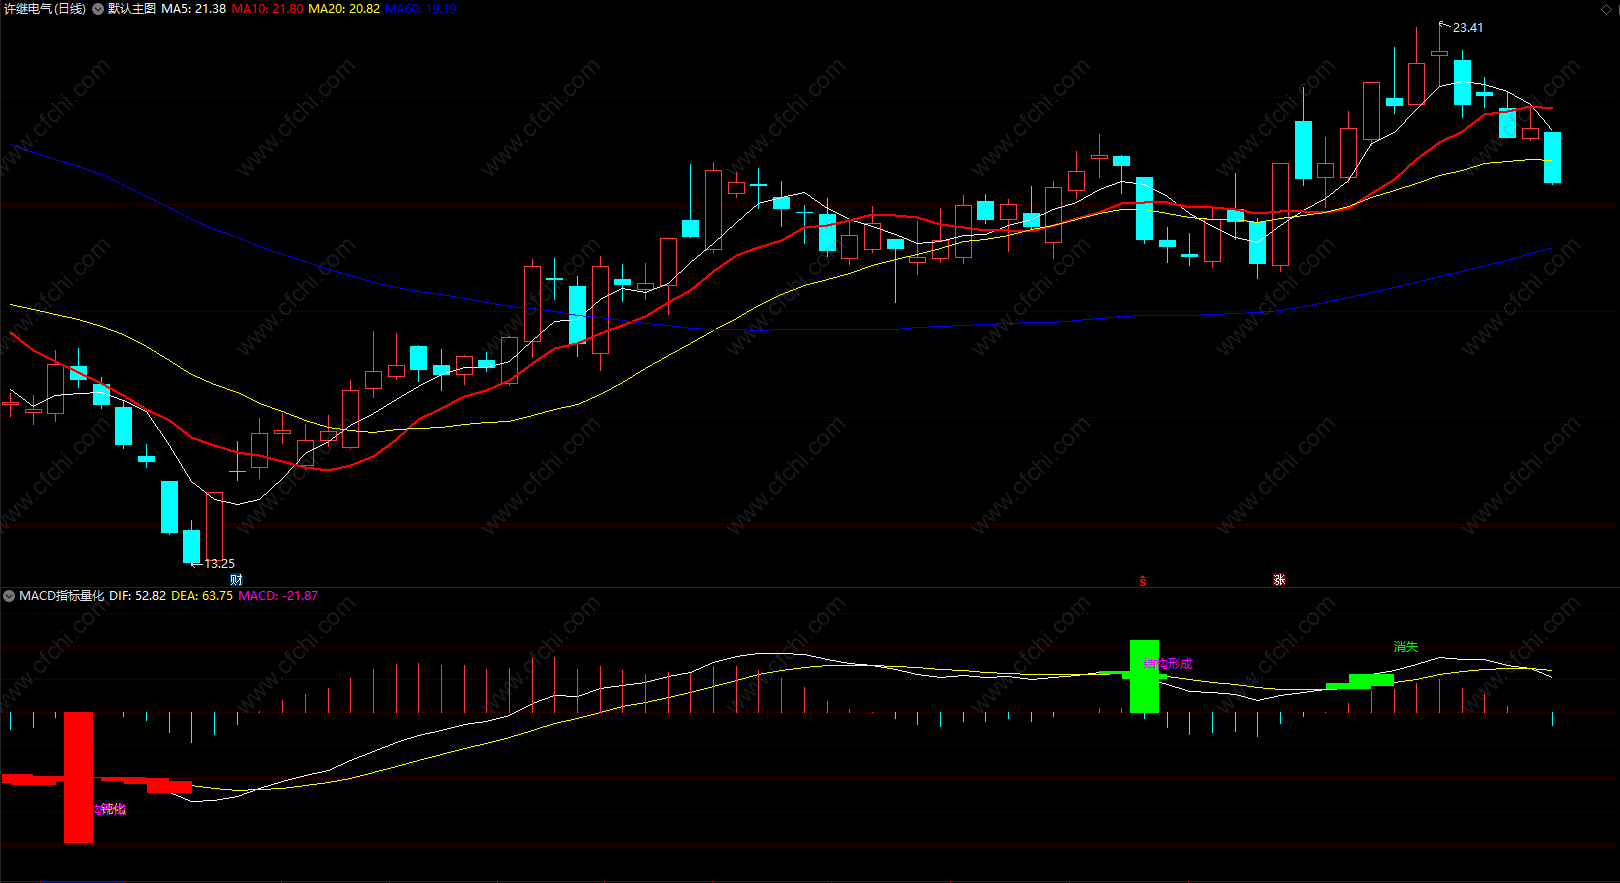Click the 结构形成 annotation in MACD panel
This screenshot has width=1620, height=883.
(1168, 664)
